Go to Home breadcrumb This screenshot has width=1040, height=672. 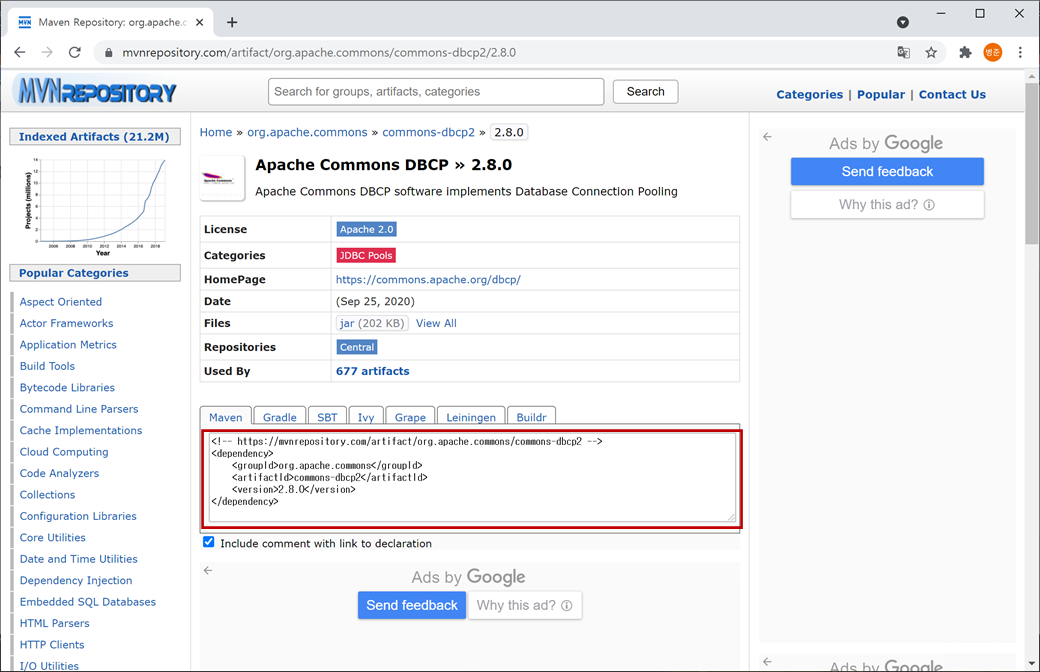(216, 132)
